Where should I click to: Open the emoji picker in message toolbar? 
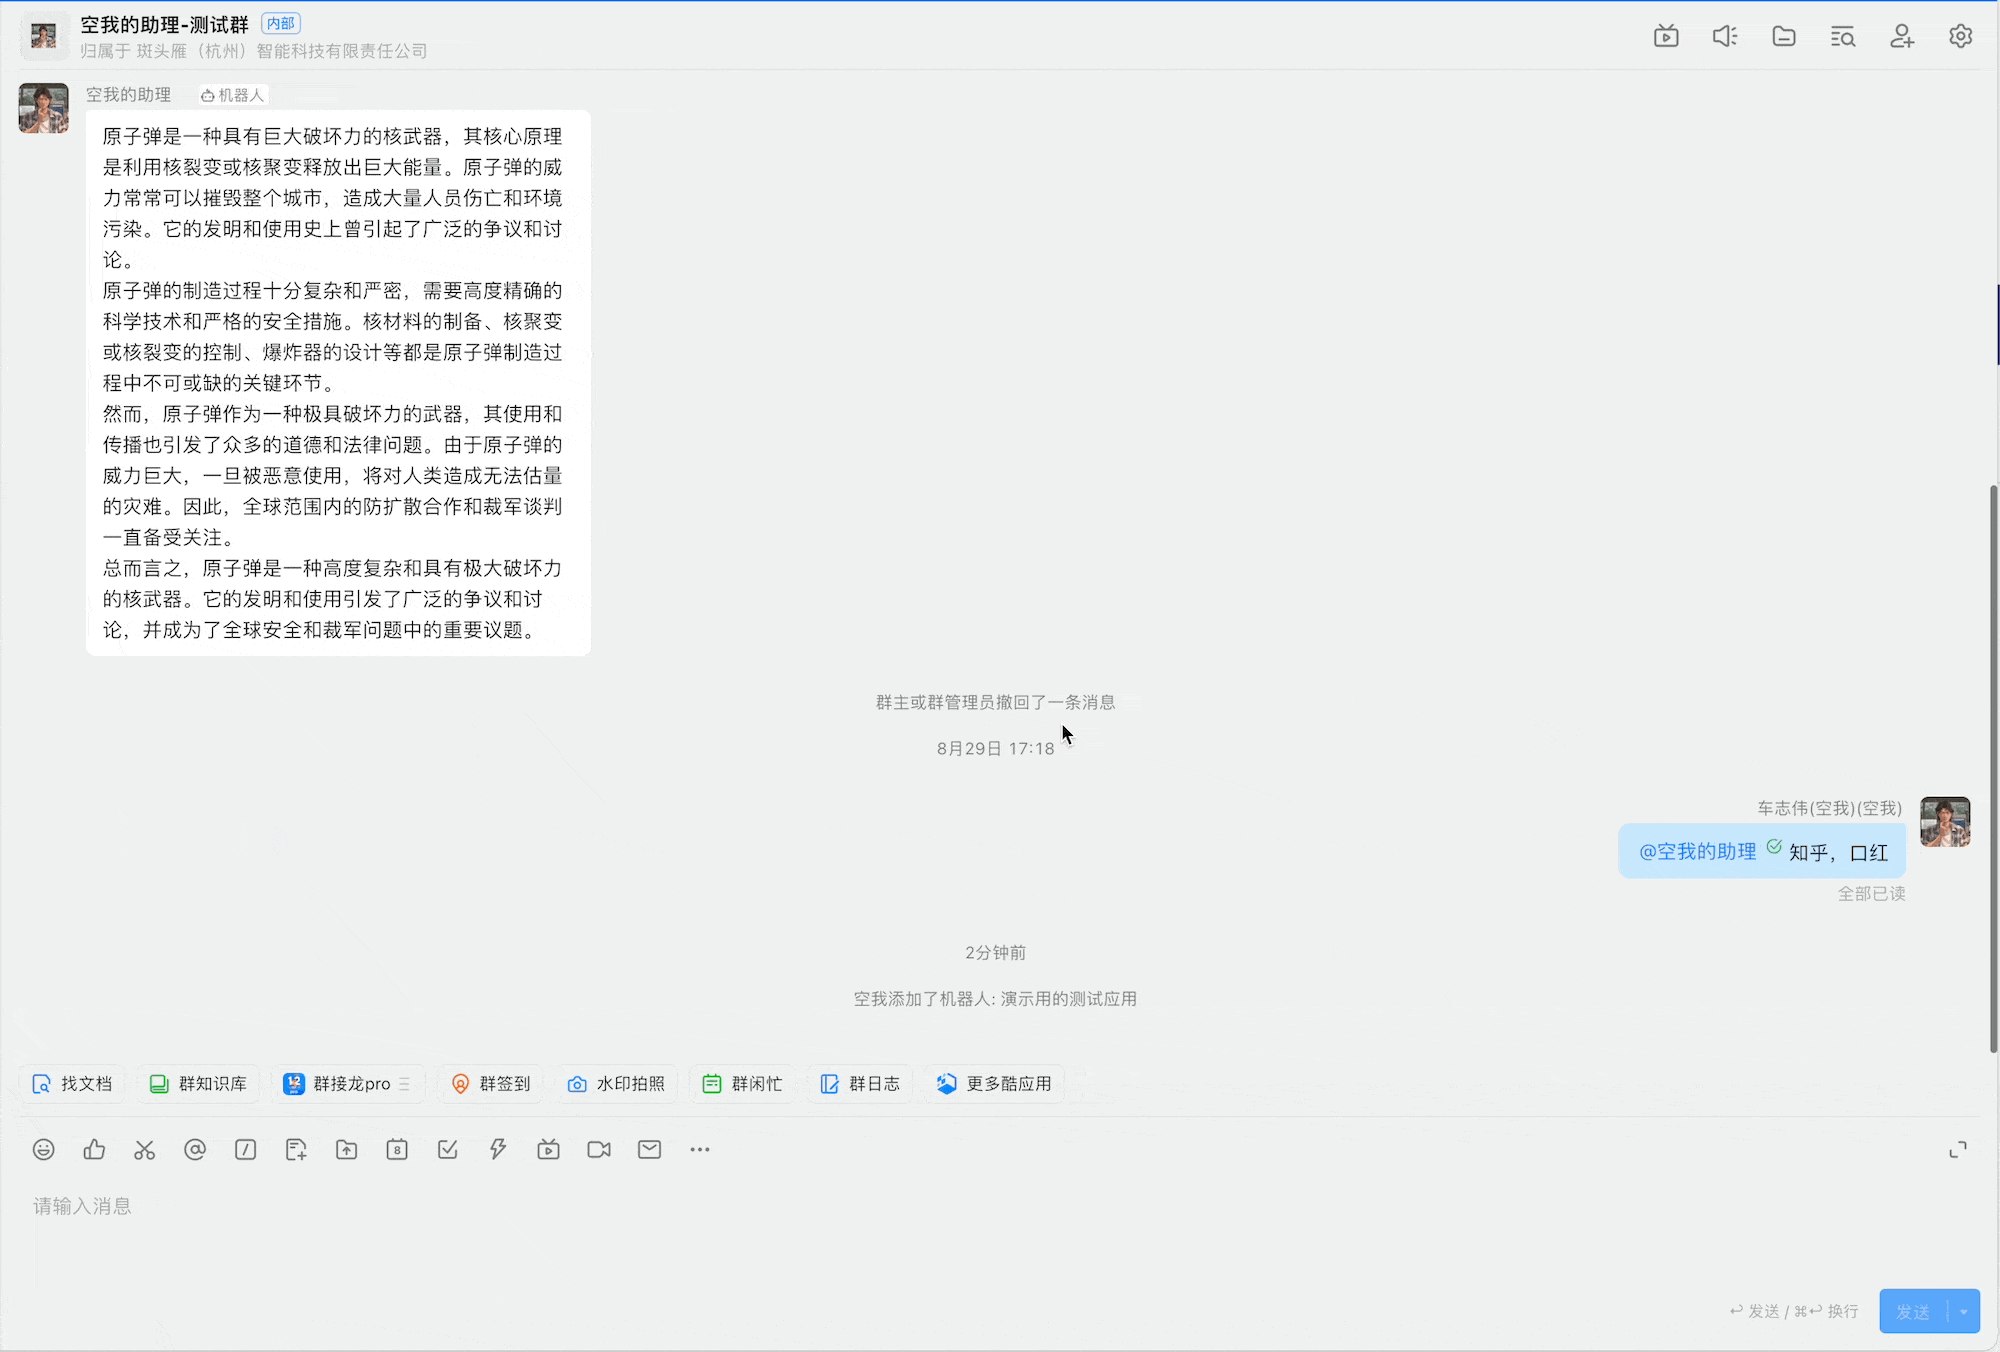point(43,1150)
